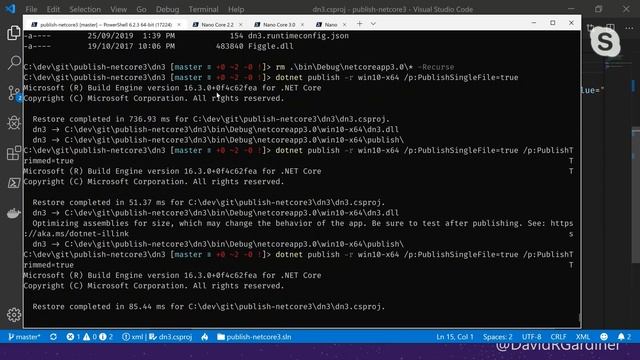640x360 pixels.
Task: Open the feedback smiley in status bar
Action: (x=604, y=337)
